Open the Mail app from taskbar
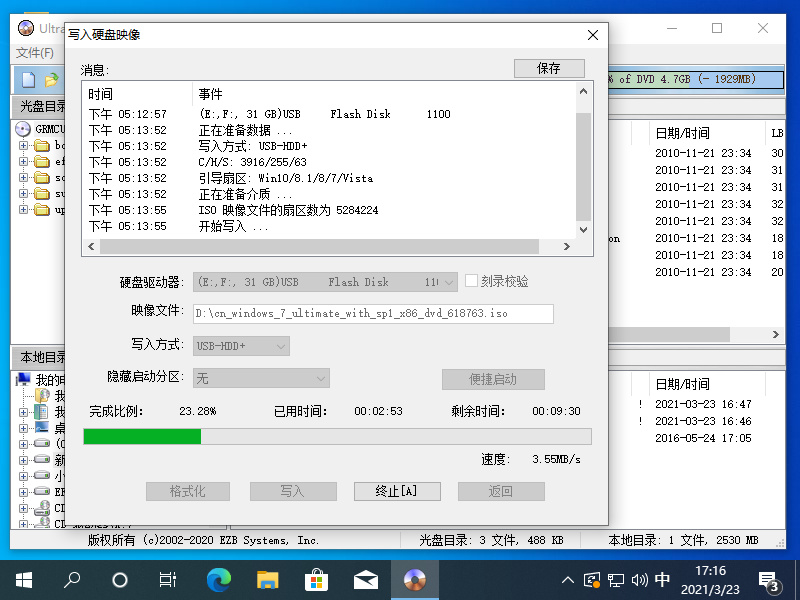Image resolution: width=800 pixels, height=600 pixels. (x=365, y=579)
